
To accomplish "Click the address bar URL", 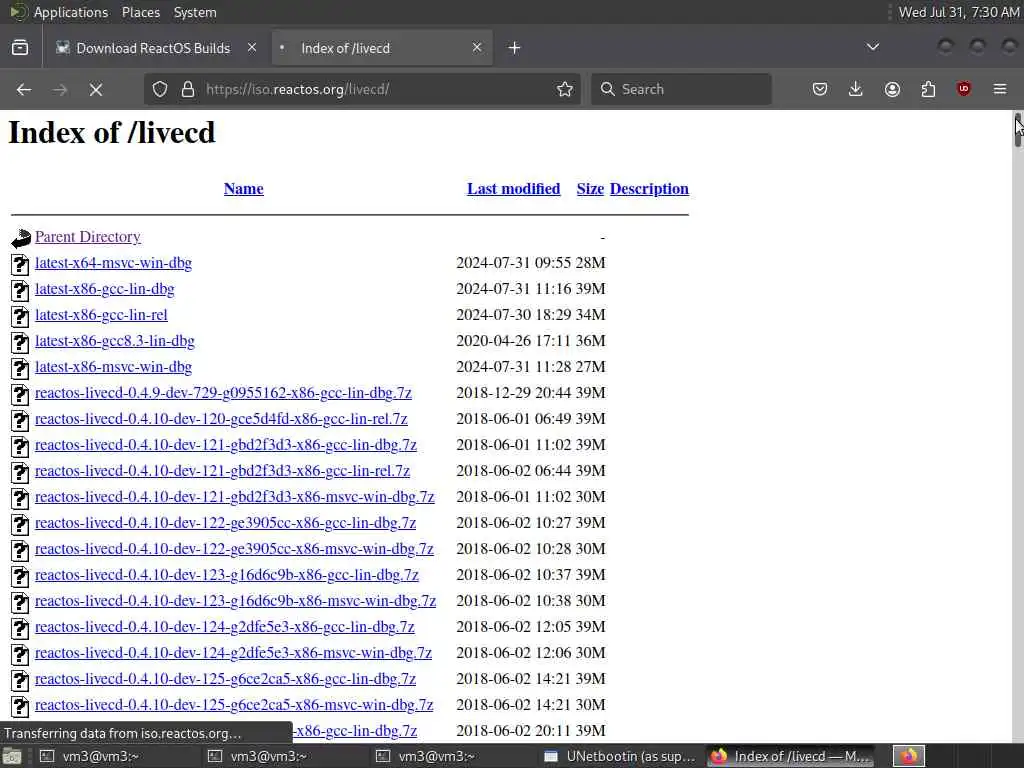I will point(297,89).
